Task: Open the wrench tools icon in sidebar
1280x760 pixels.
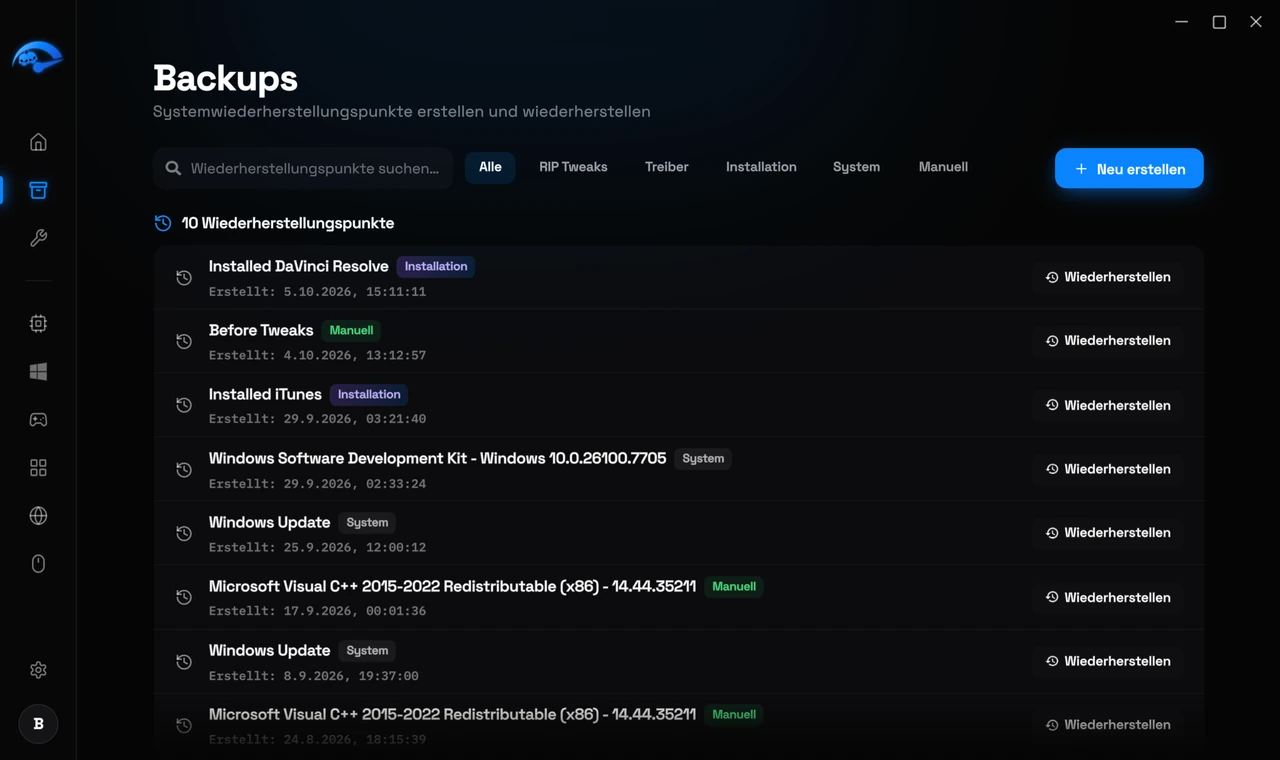Action: tap(38, 238)
